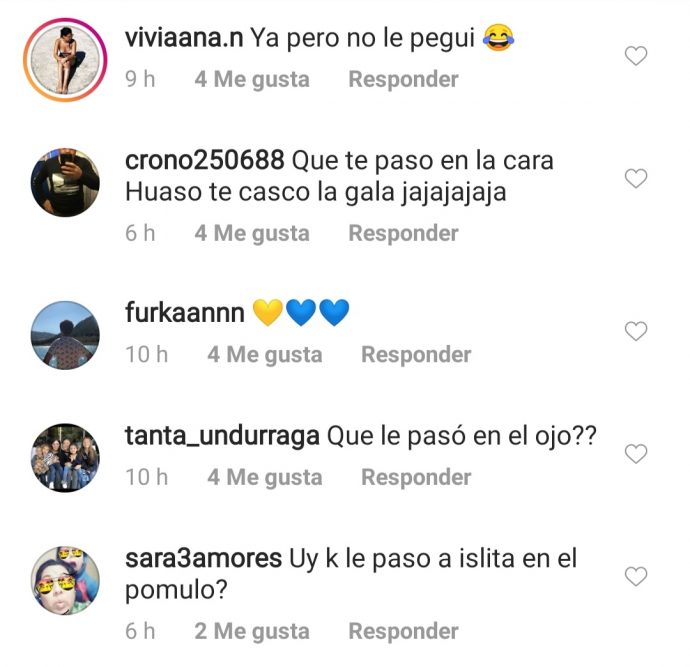Open the viviaana.n username link
Image resolution: width=690 pixels, height=667 pixels.
coord(184,38)
